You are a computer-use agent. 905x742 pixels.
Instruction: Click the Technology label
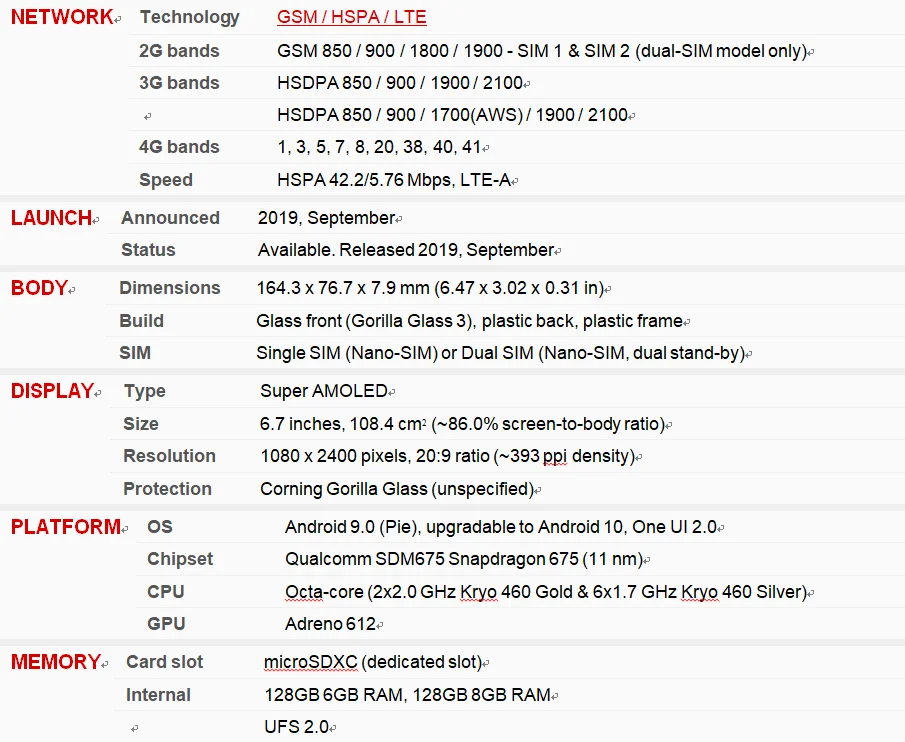coord(189,17)
